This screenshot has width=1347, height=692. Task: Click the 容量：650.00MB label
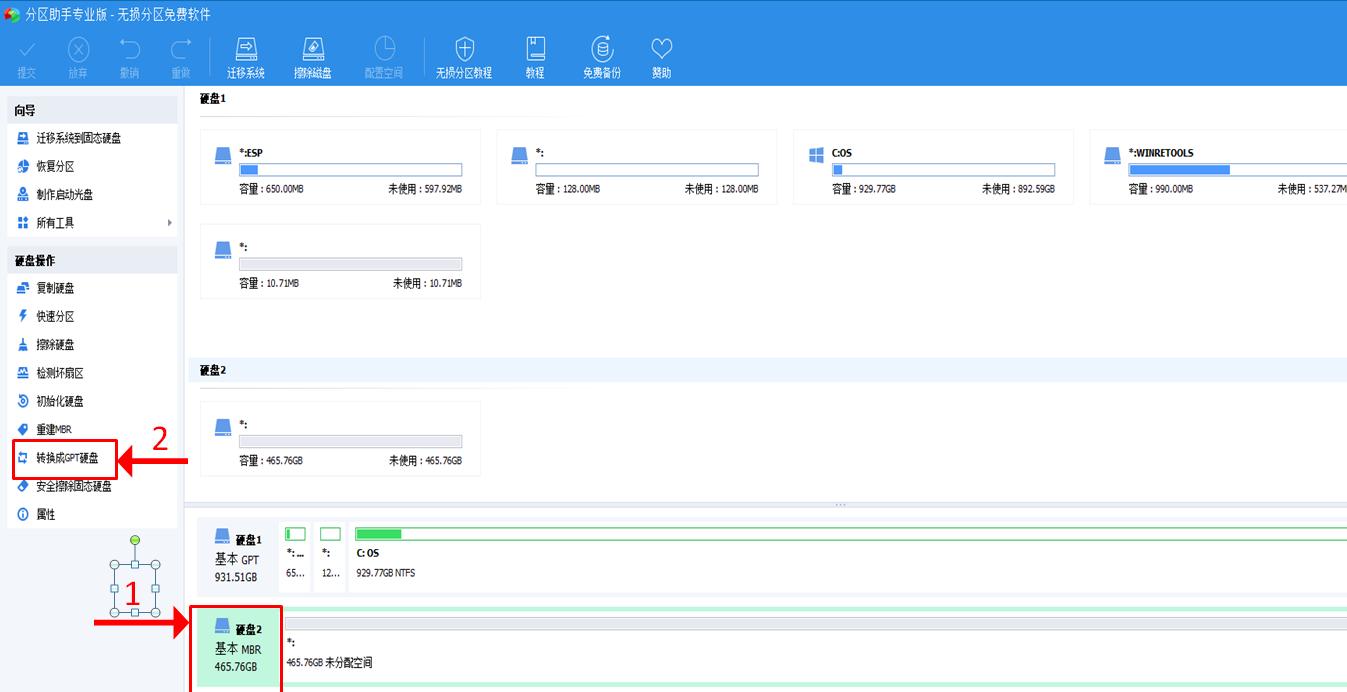coord(270,189)
